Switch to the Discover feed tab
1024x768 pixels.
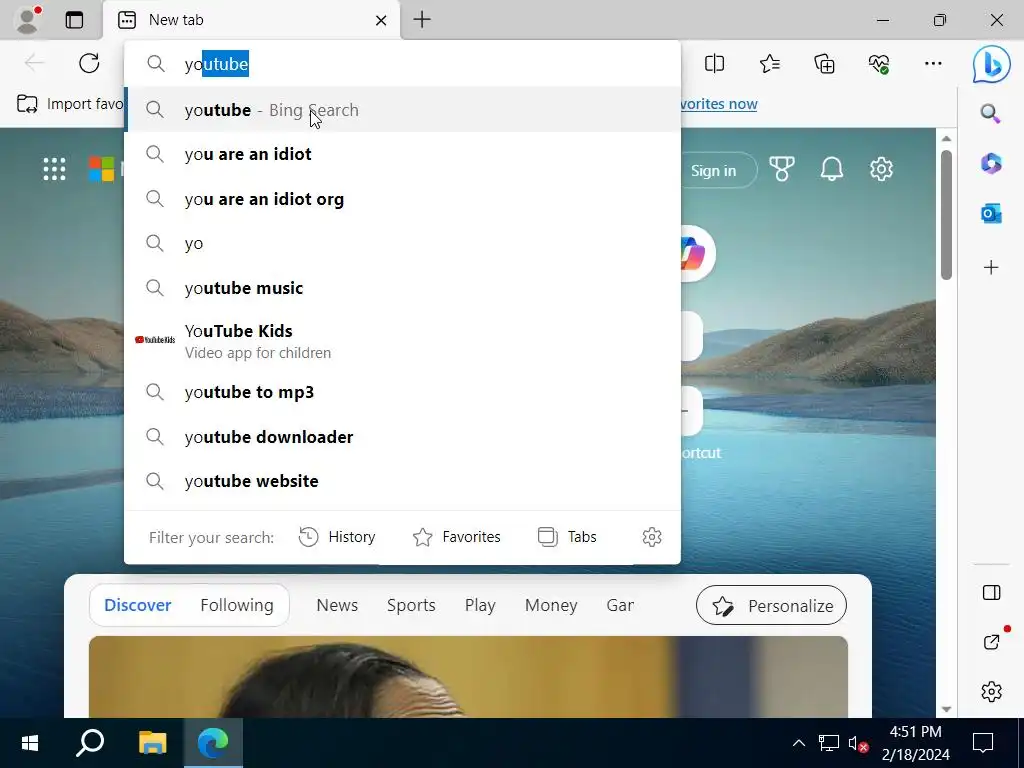tap(138, 605)
